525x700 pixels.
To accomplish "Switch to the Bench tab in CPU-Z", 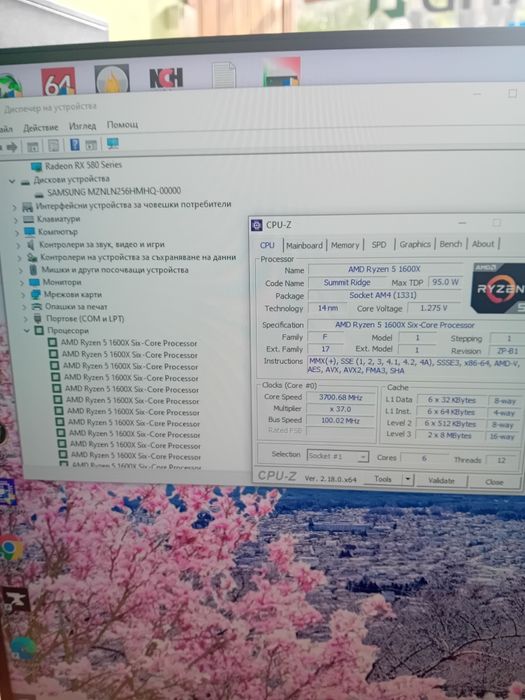I will 451,244.
